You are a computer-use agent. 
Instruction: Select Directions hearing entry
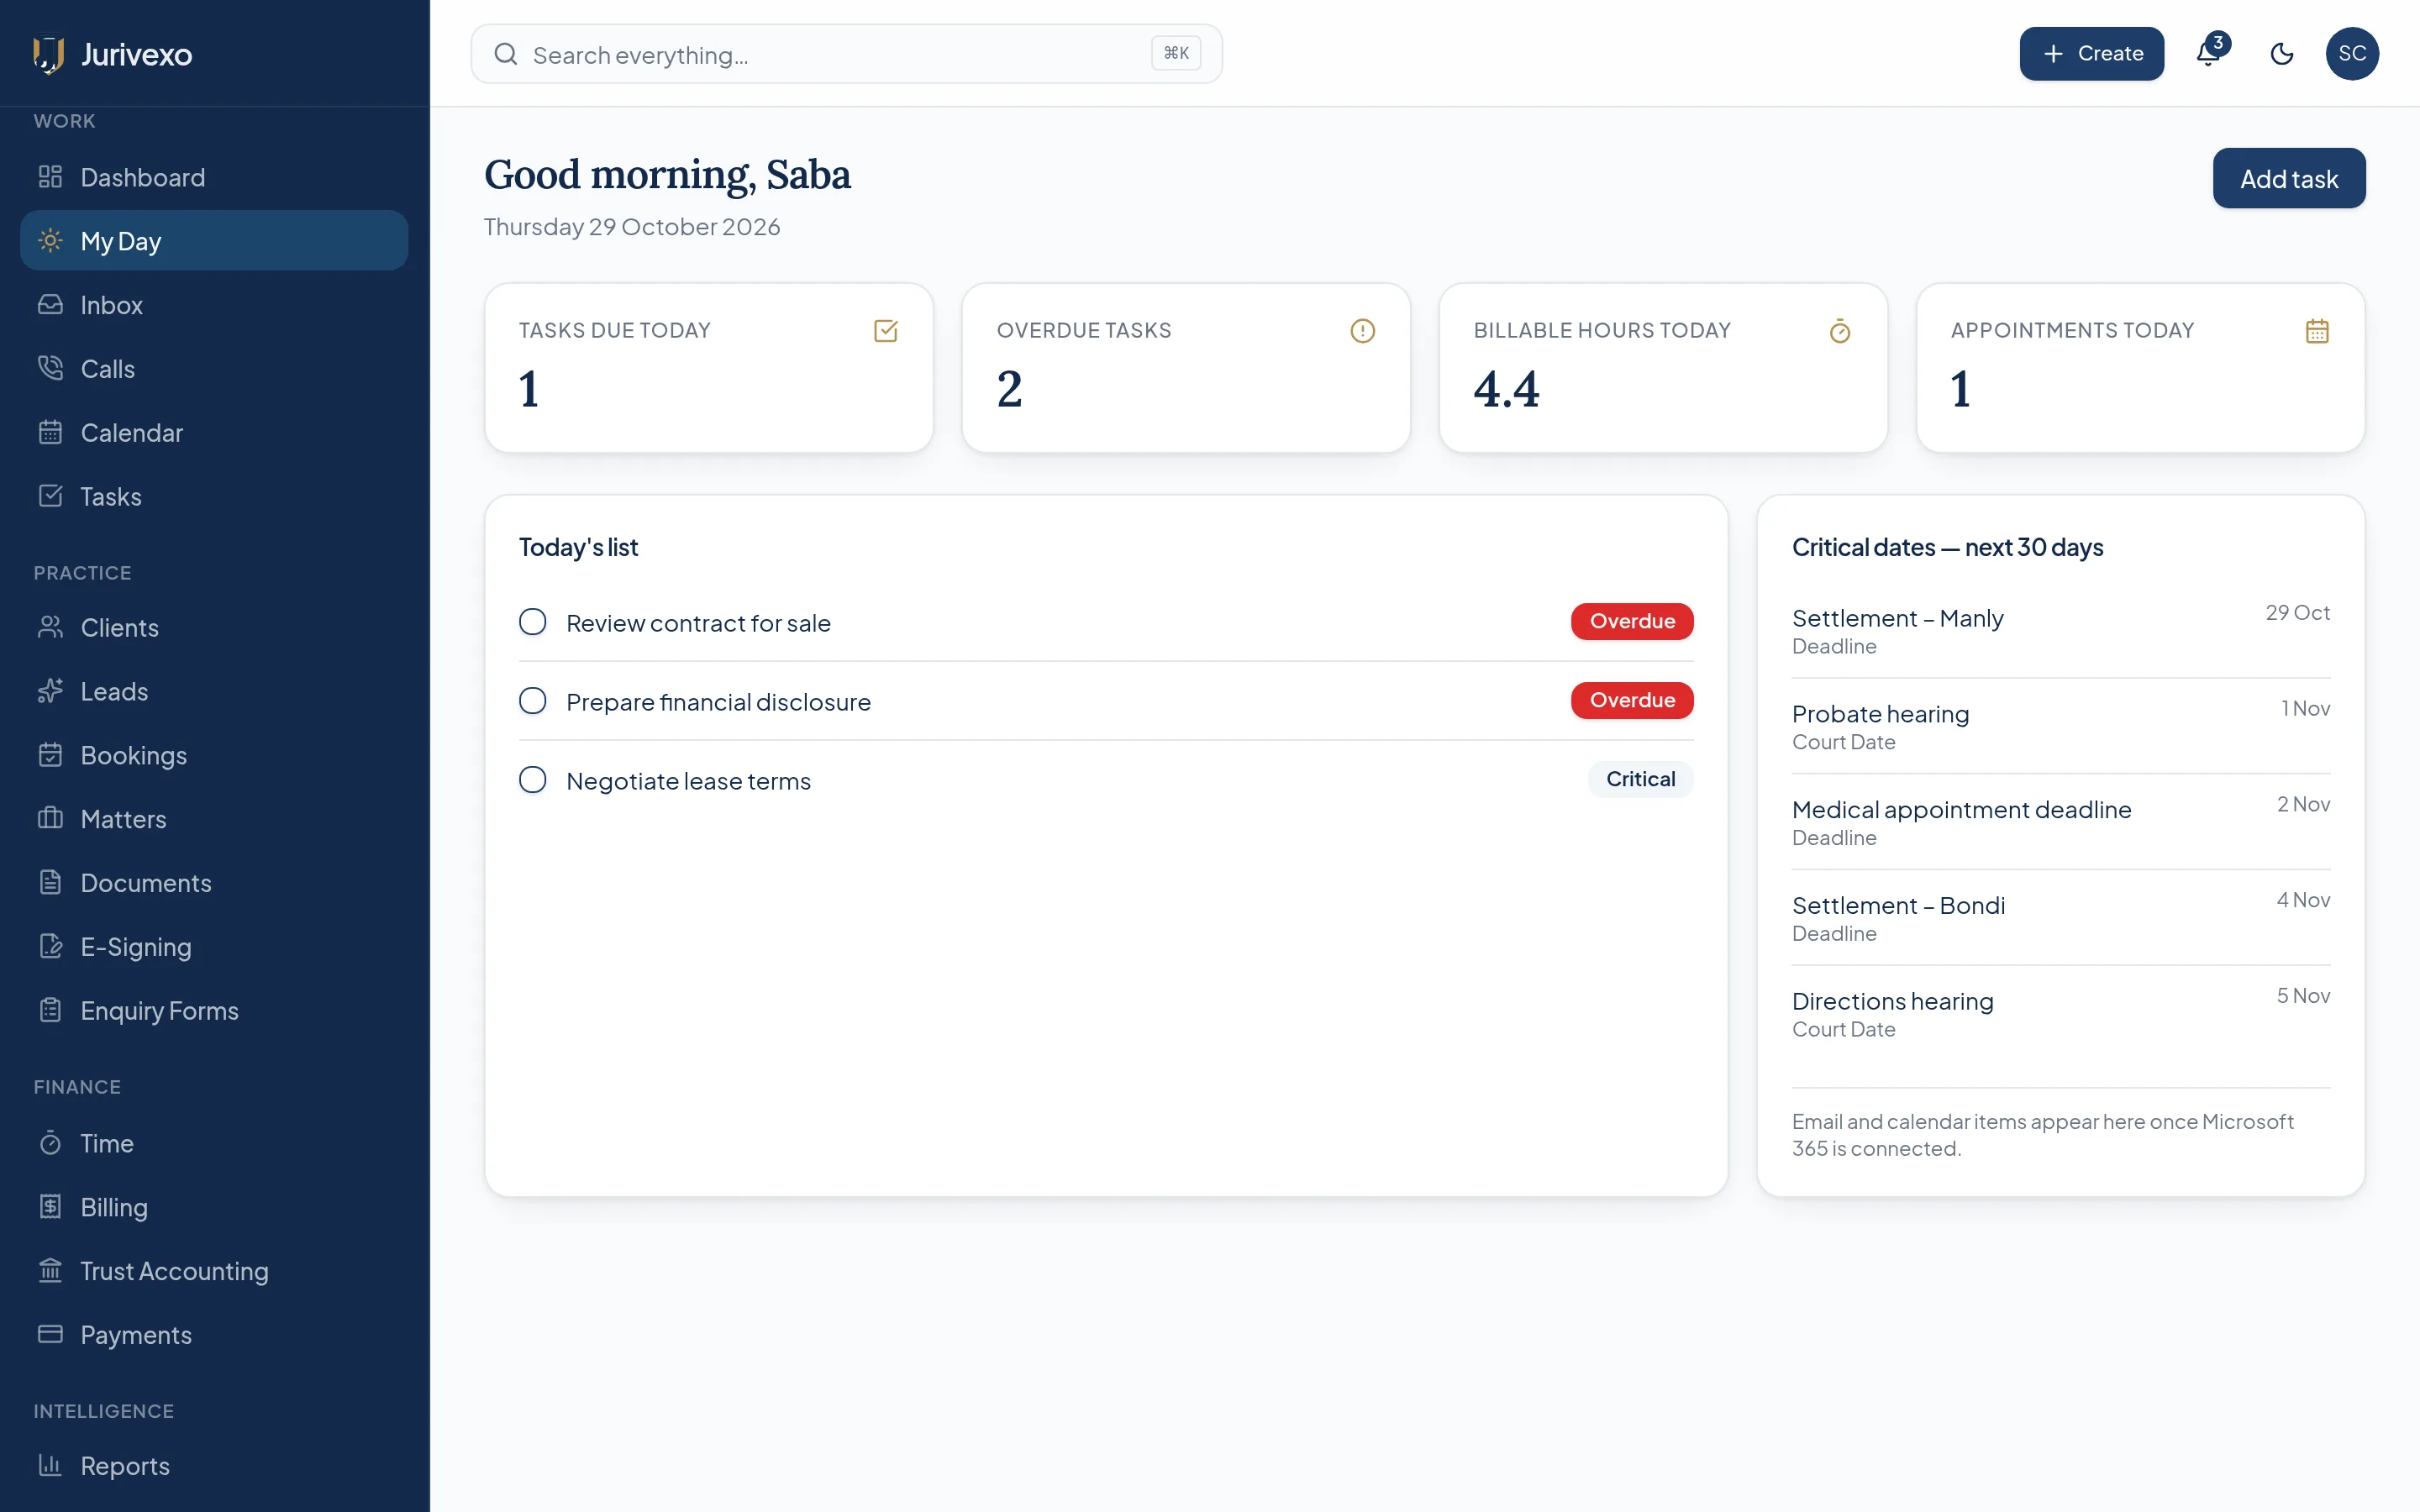[x=2060, y=1015]
